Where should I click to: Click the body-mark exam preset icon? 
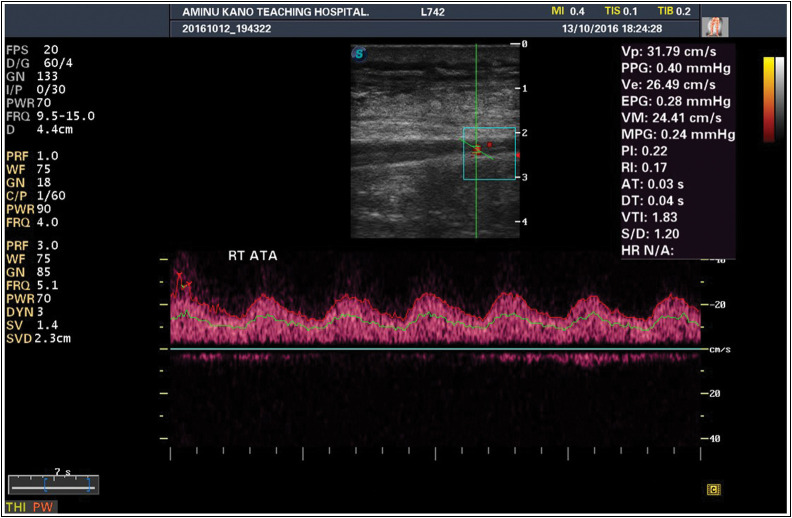click(x=717, y=27)
